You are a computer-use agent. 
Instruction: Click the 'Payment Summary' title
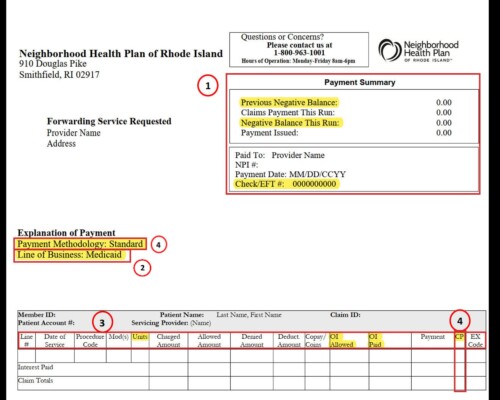[x=360, y=82]
